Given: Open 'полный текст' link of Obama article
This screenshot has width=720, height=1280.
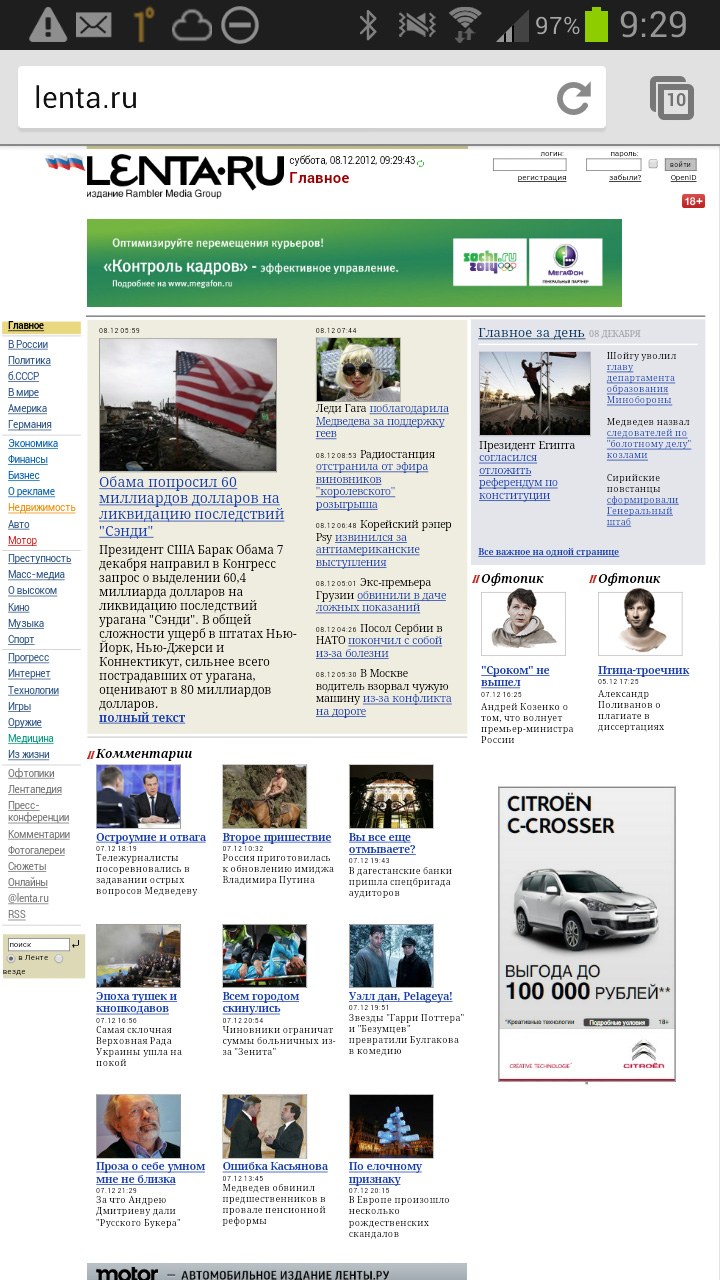Looking at the screenshot, I should point(141,717).
